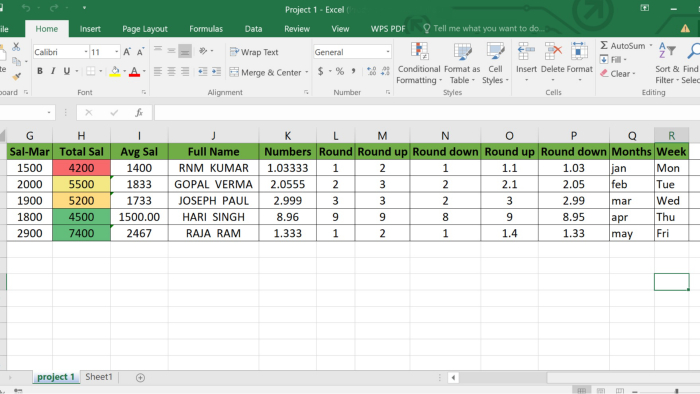The image size is (700, 394).
Task: Apply Comma Style
Action: pos(353,71)
